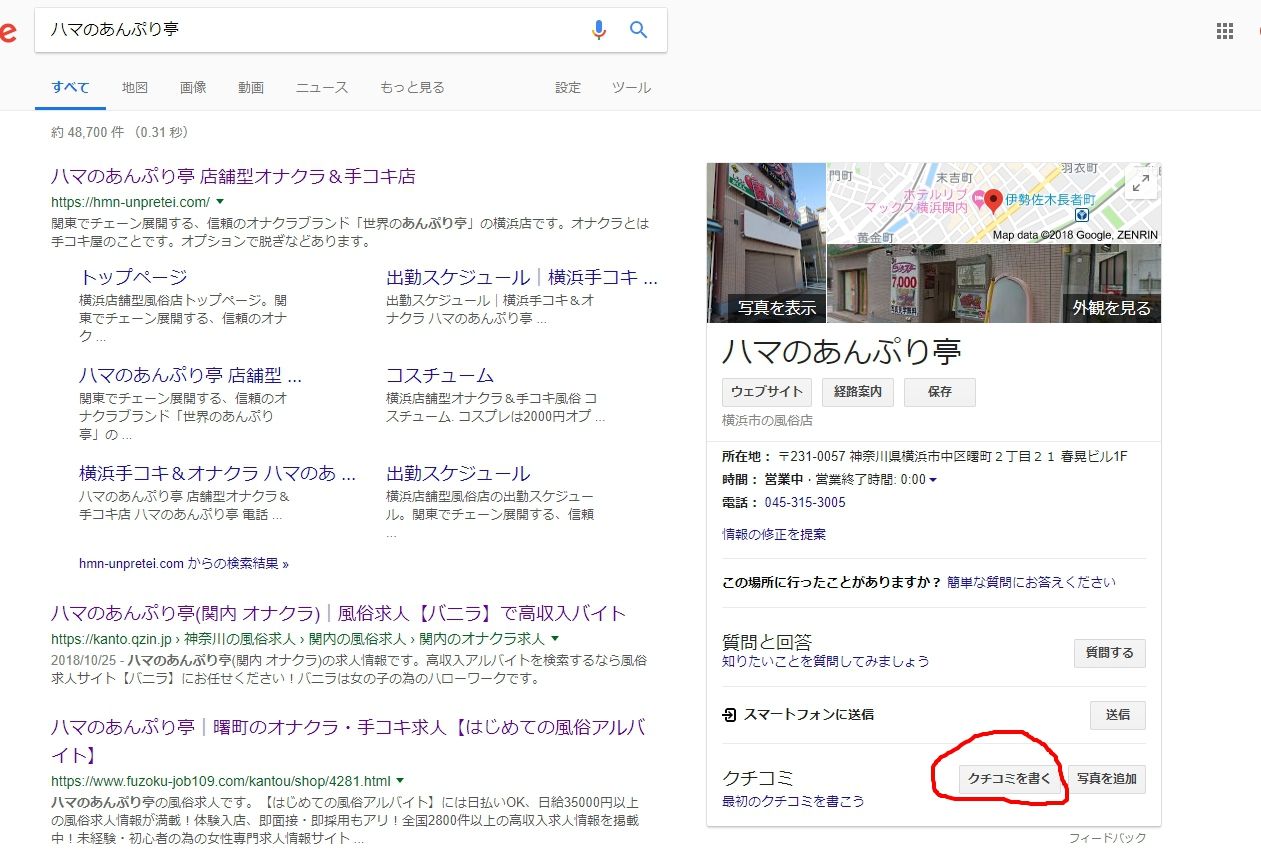
Task: Expand business hours dropdown arrow
Action: click(933, 481)
